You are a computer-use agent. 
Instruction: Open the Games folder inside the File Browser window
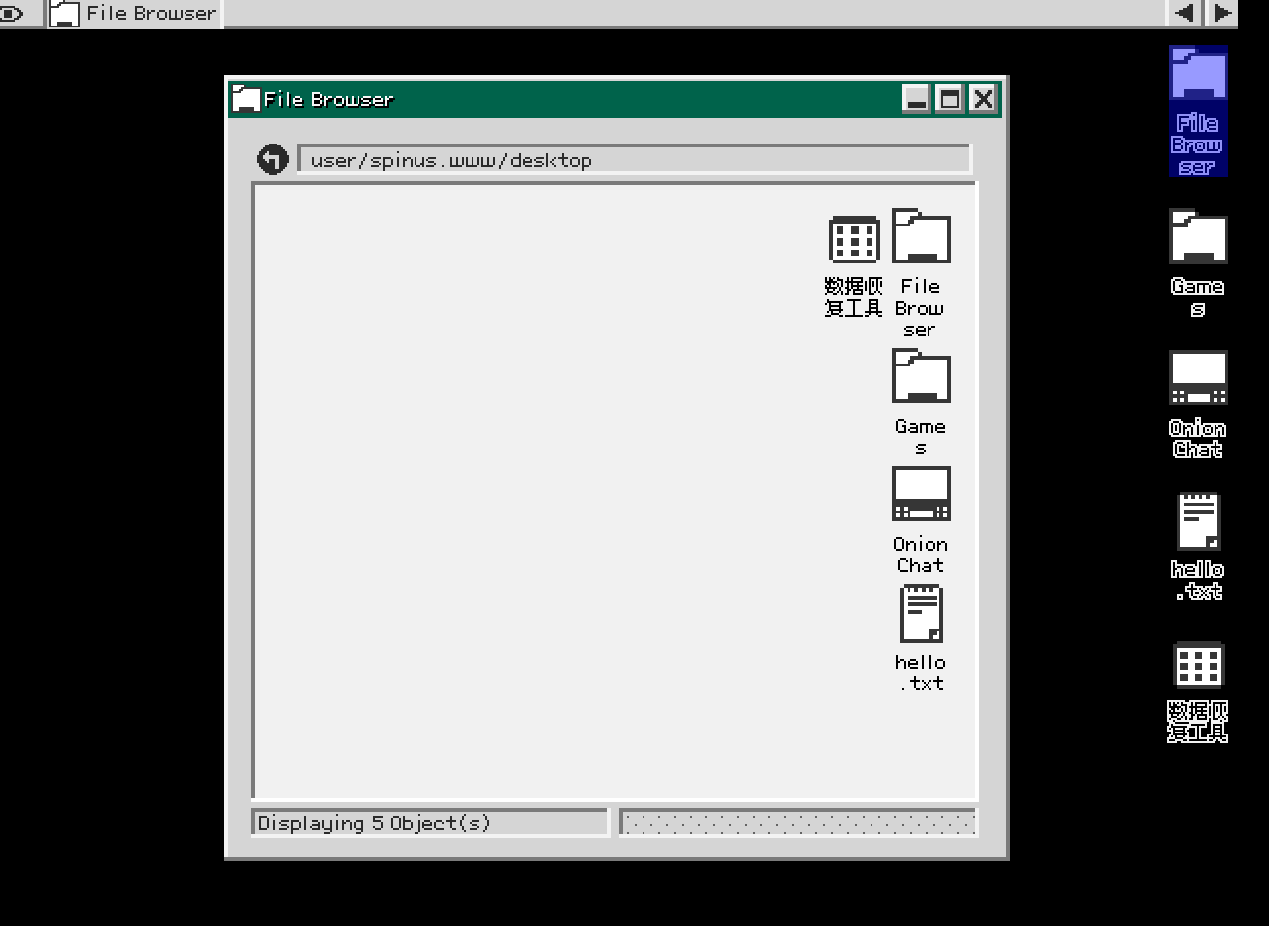(921, 377)
